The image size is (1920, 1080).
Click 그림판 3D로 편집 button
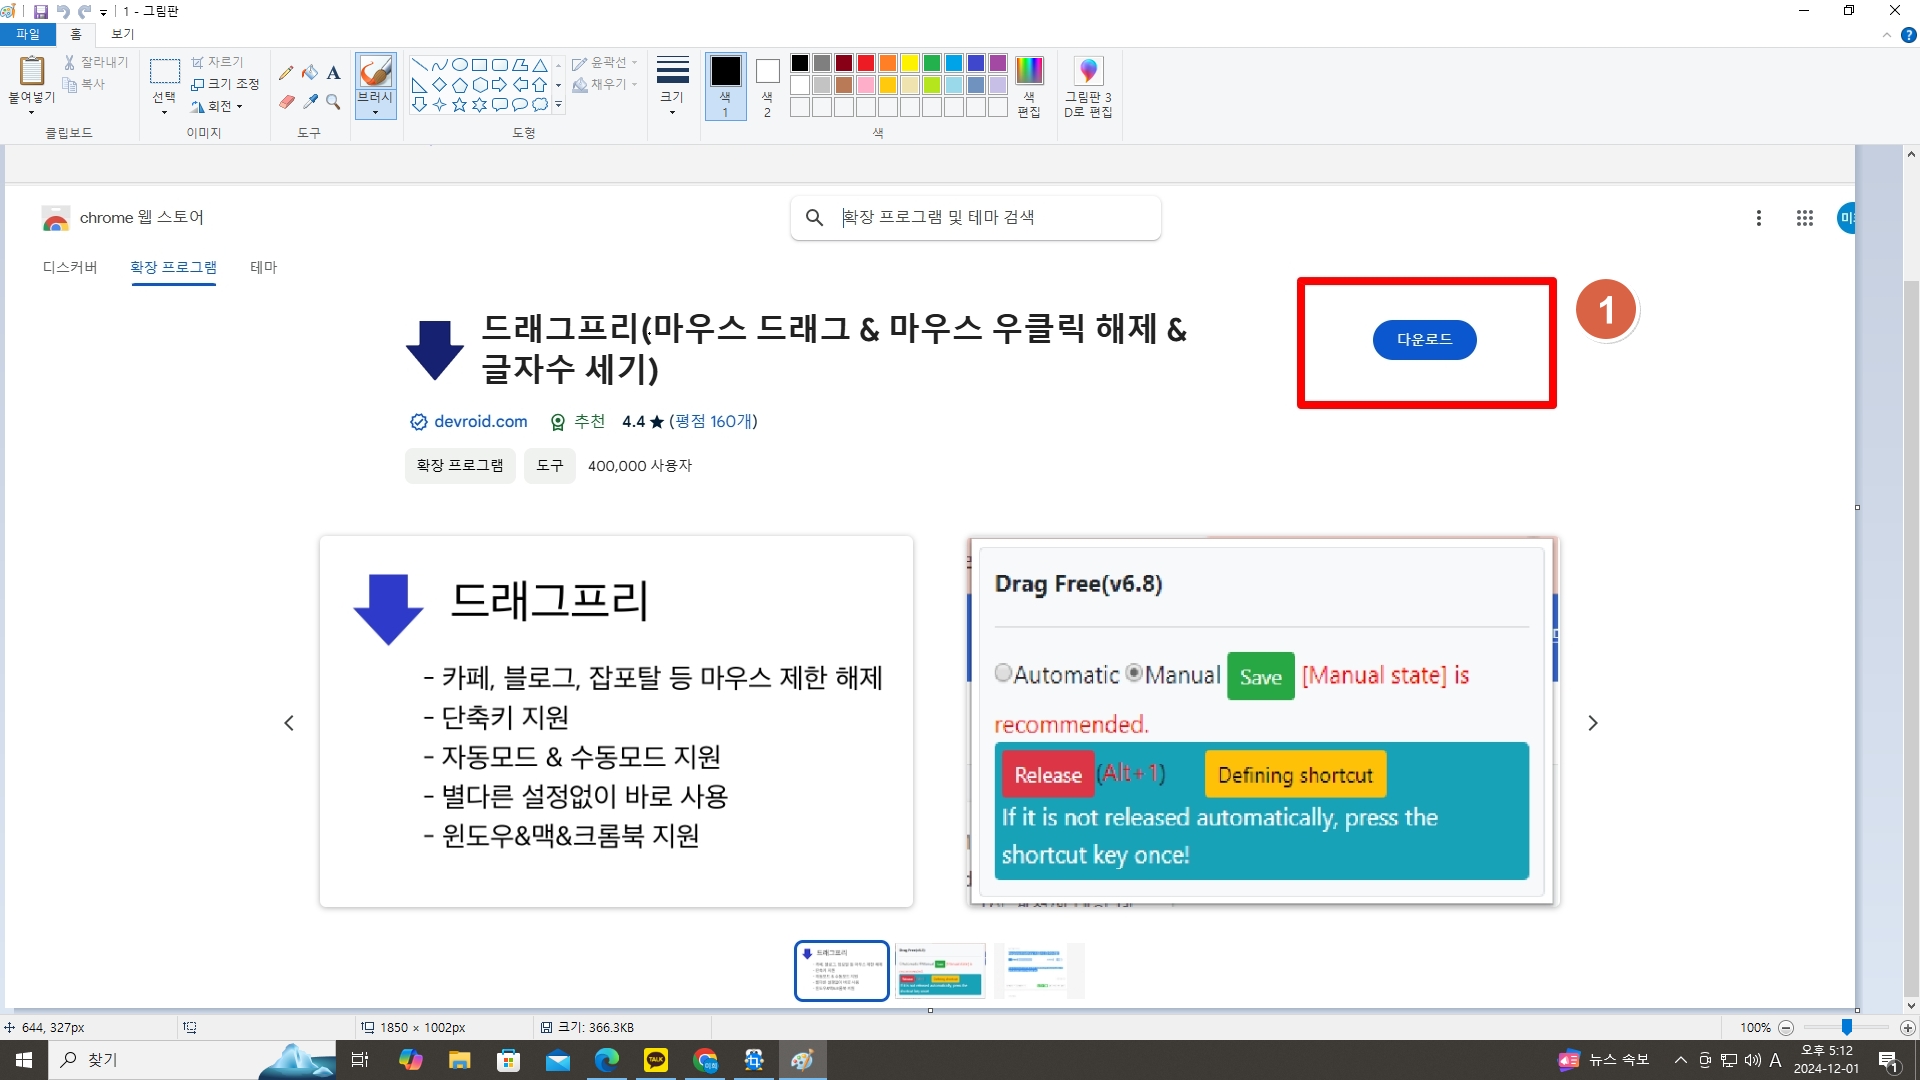pos(1088,88)
